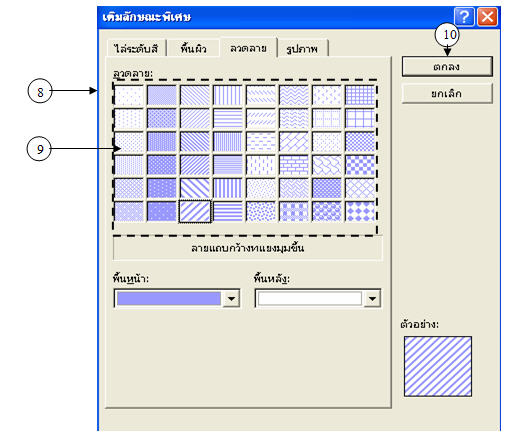Select the horizontal stripes pattern in bottom row

point(228,211)
